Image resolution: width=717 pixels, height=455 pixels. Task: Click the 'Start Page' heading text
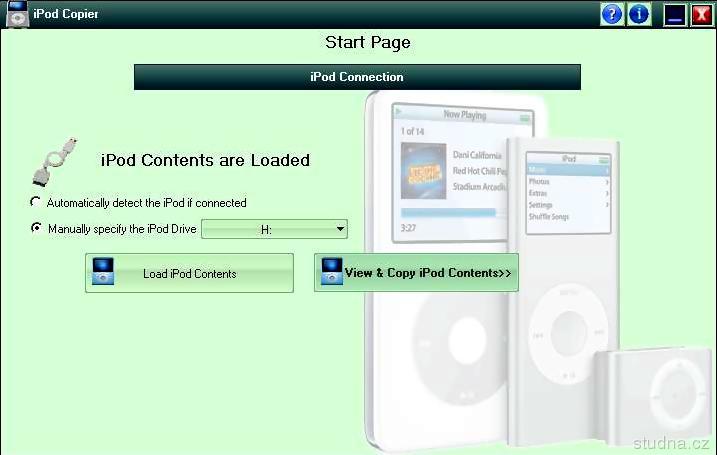pos(368,43)
